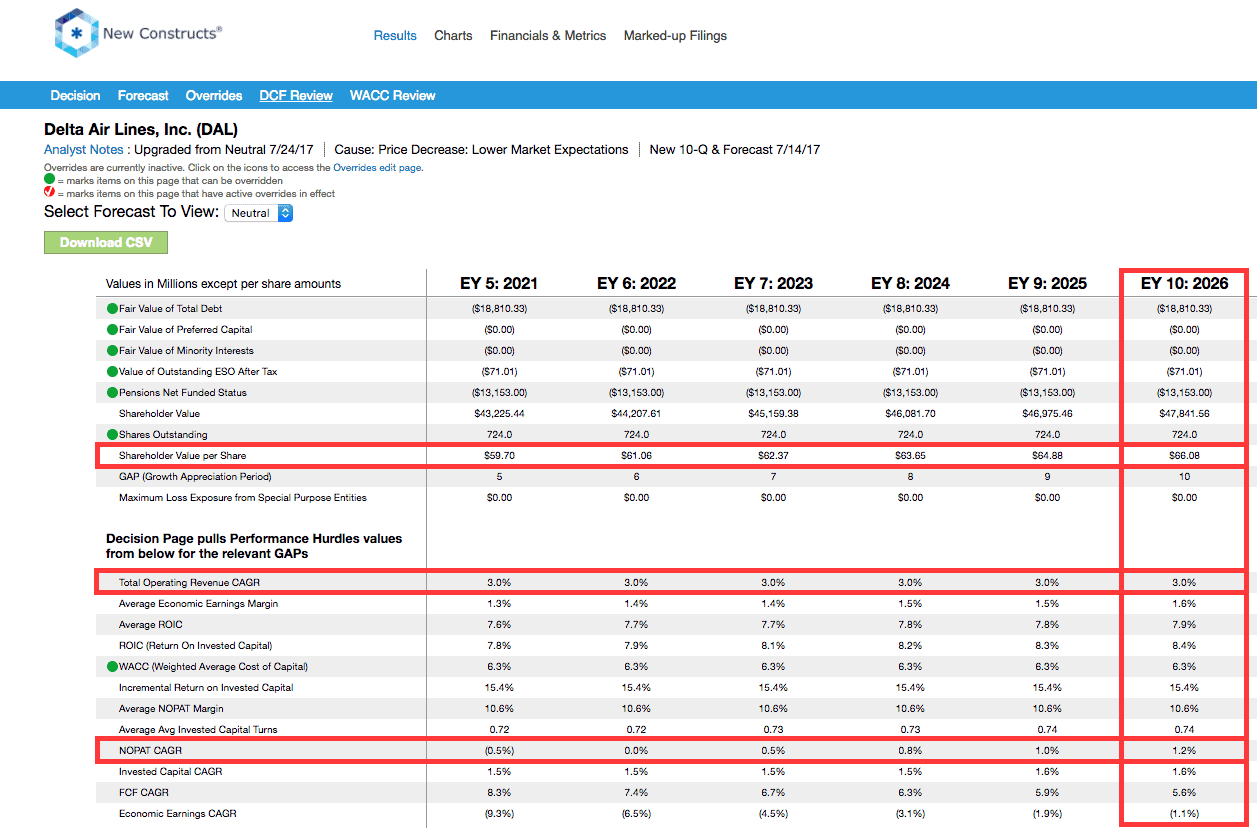Image resolution: width=1257 pixels, height=828 pixels.
Task: Click green override dot beside Pensions Net Funded Status
Action: (112, 392)
